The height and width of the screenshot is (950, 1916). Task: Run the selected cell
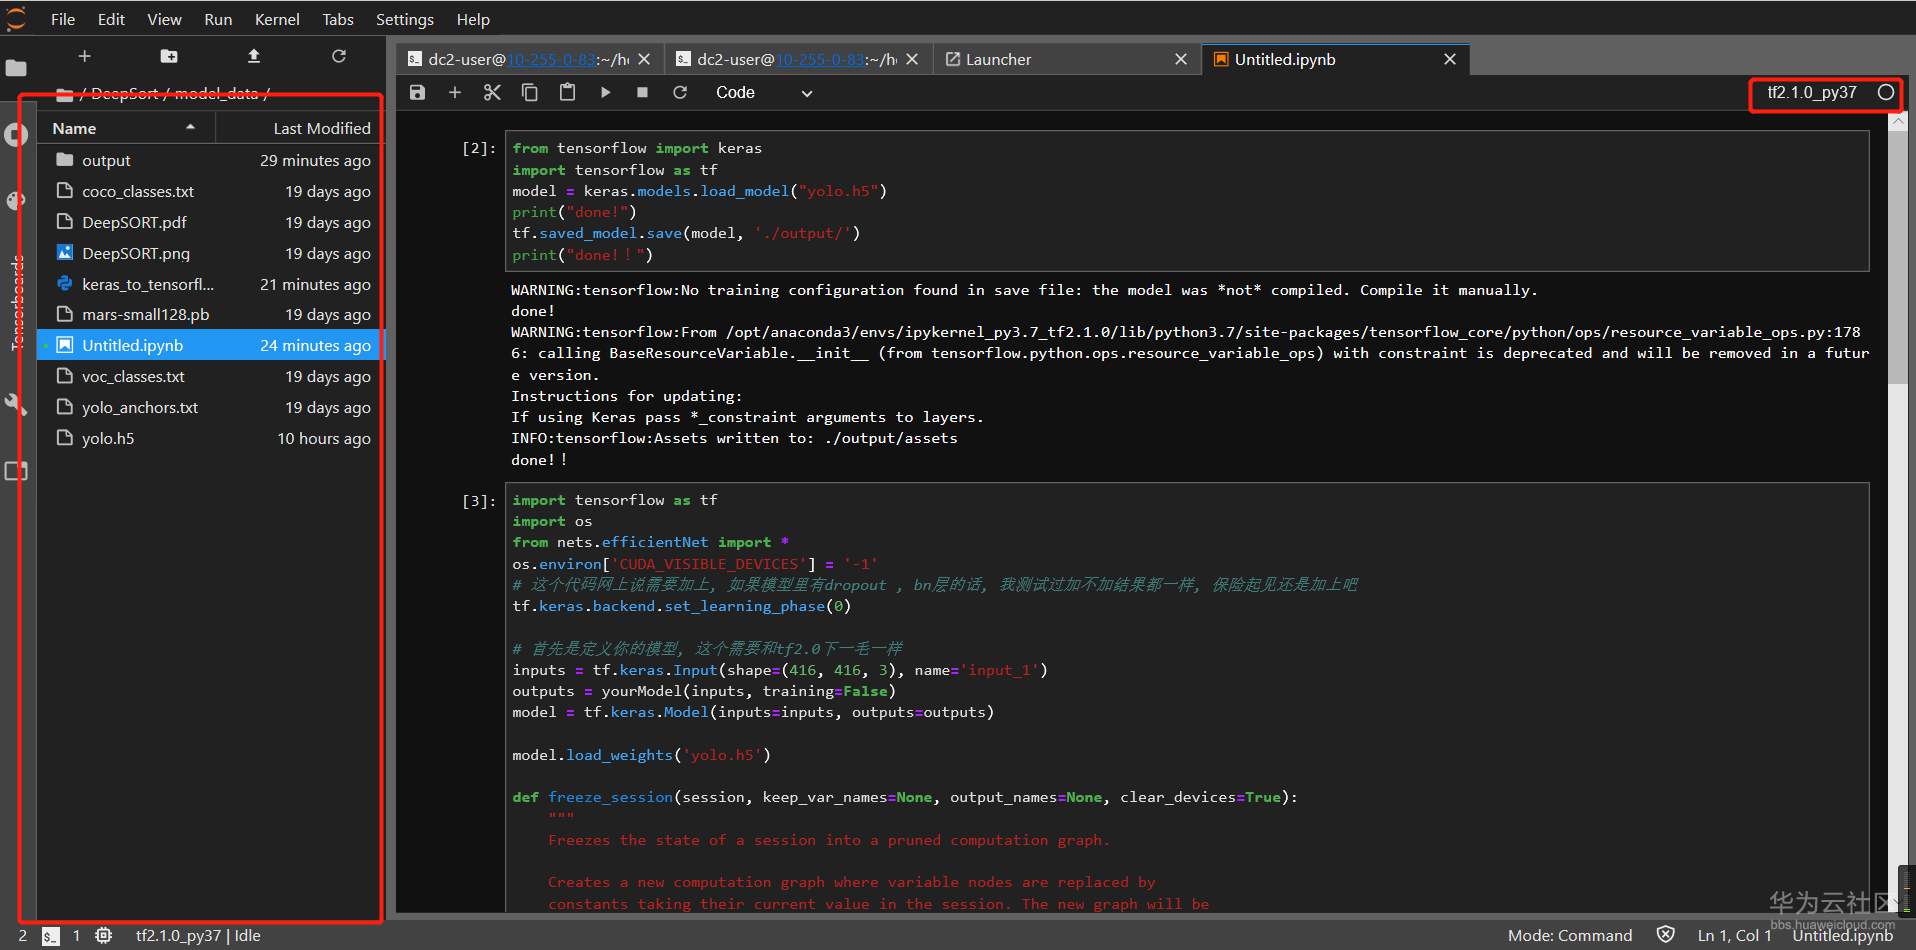605,92
